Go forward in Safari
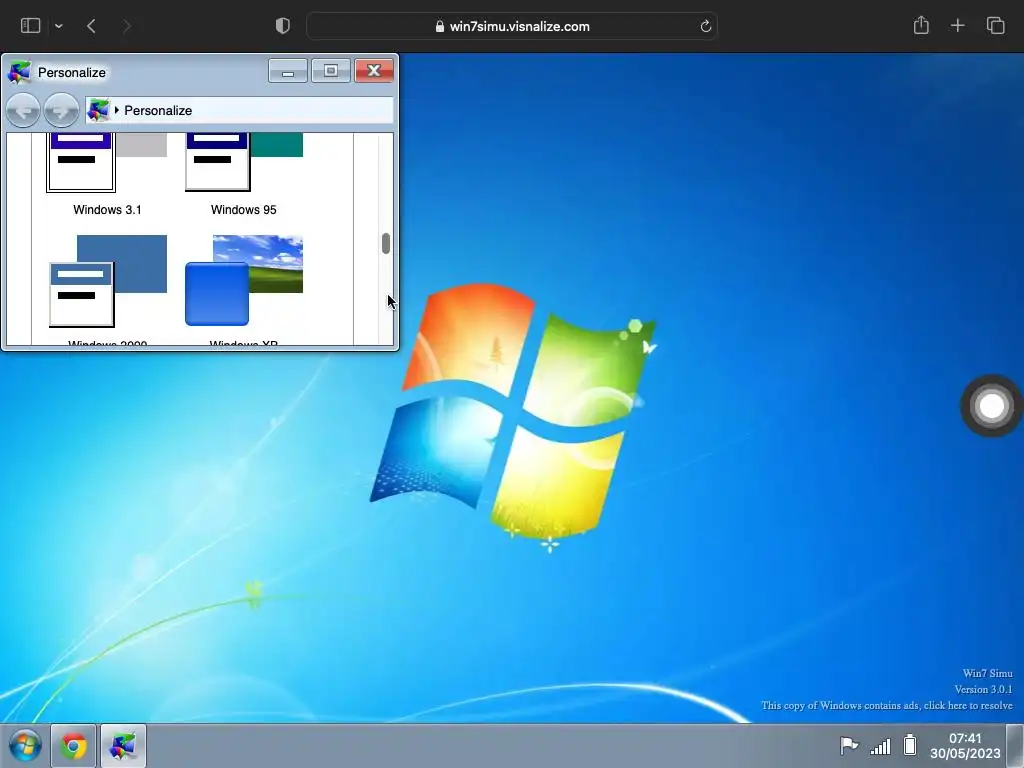 [x=127, y=26]
